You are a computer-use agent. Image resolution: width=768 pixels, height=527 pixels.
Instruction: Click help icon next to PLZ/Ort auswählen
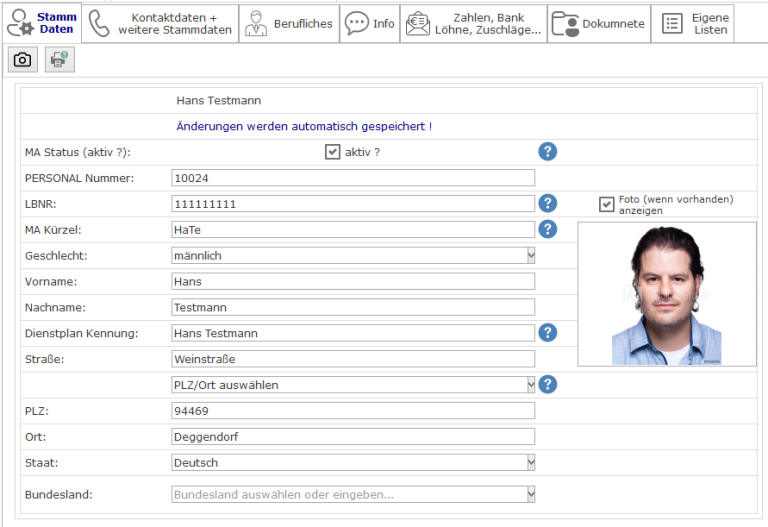547,385
